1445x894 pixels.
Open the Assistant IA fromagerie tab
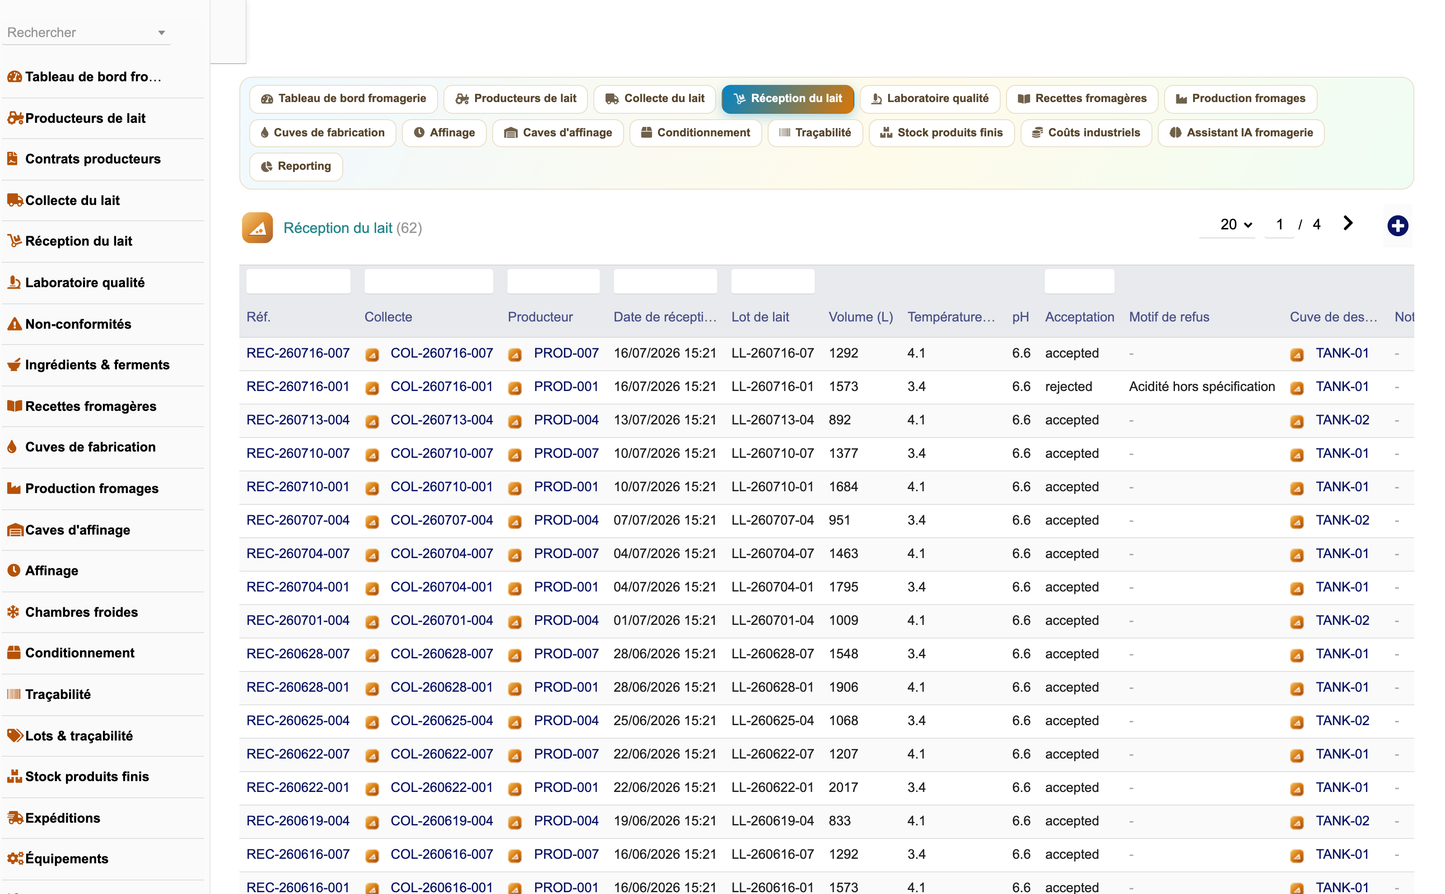point(1240,133)
